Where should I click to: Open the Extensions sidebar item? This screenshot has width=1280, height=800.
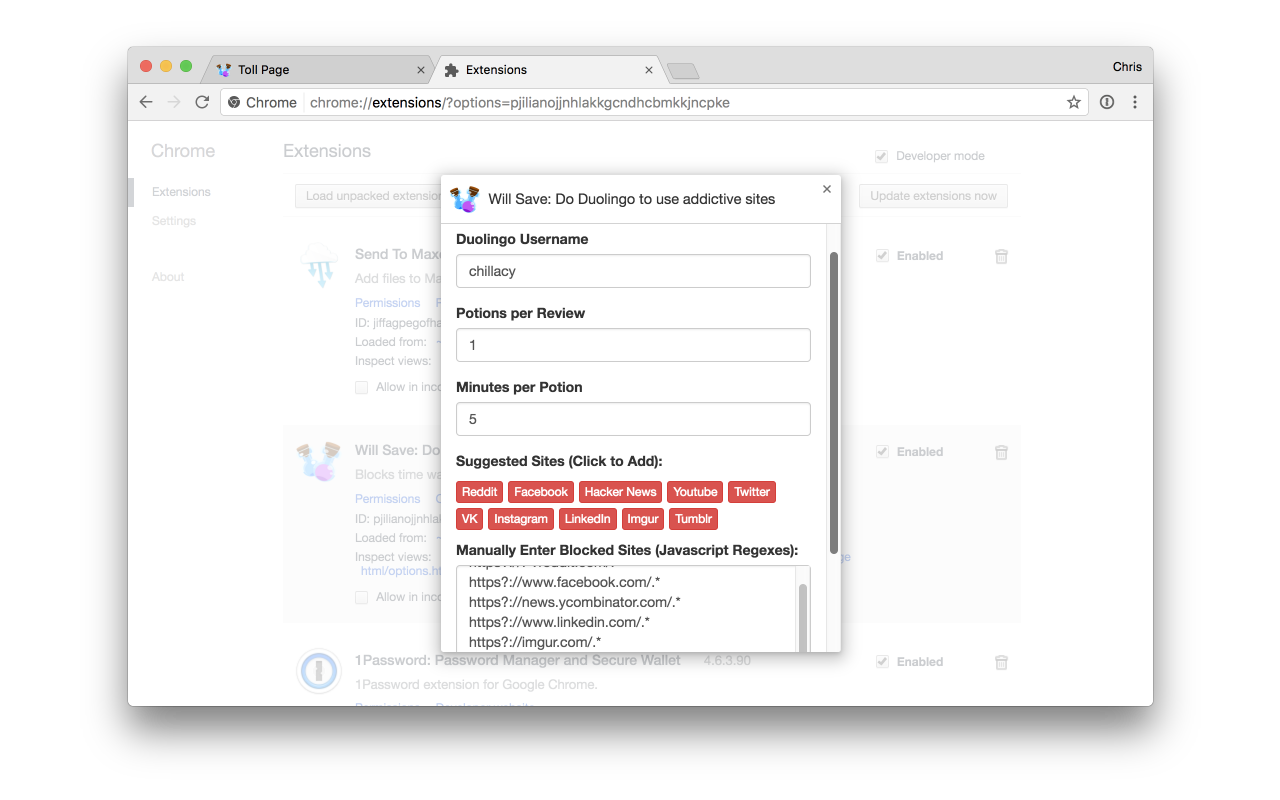click(181, 192)
